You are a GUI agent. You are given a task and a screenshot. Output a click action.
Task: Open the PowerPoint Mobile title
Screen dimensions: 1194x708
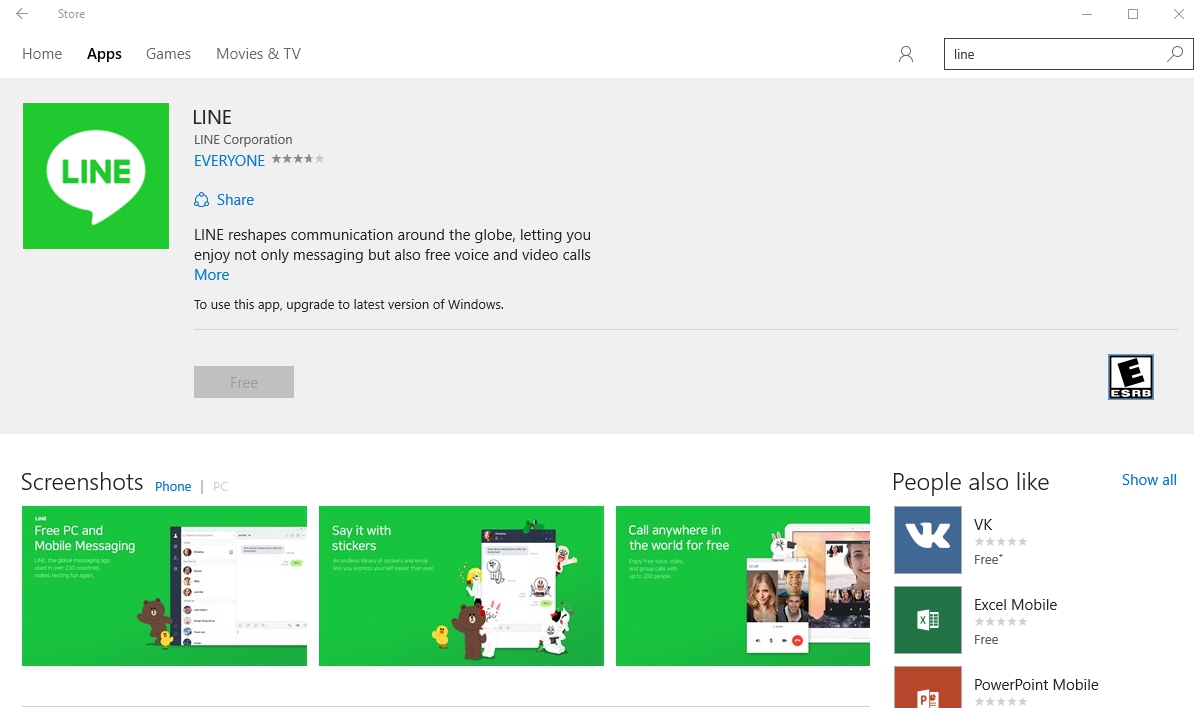click(x=1036, y=684)
